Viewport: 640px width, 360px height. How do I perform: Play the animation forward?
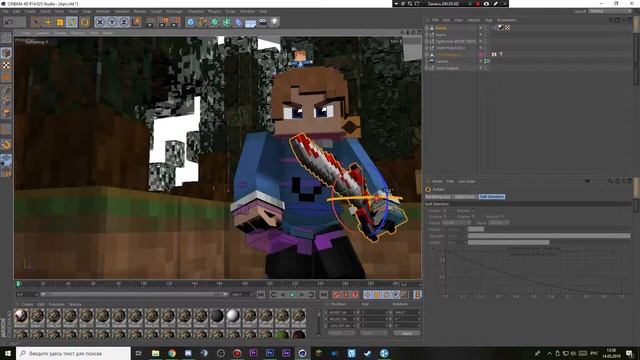292,294
